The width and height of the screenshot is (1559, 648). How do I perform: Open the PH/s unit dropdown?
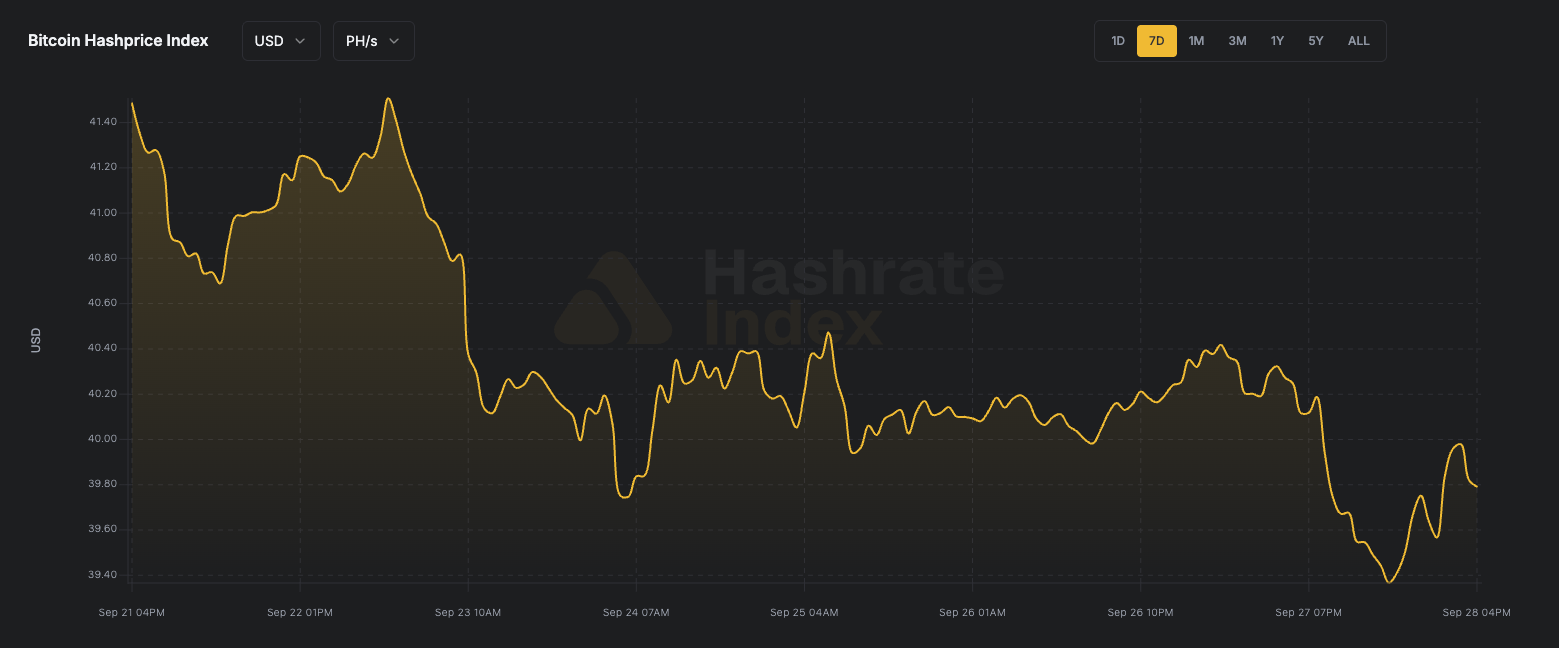(x=373, y=41)
